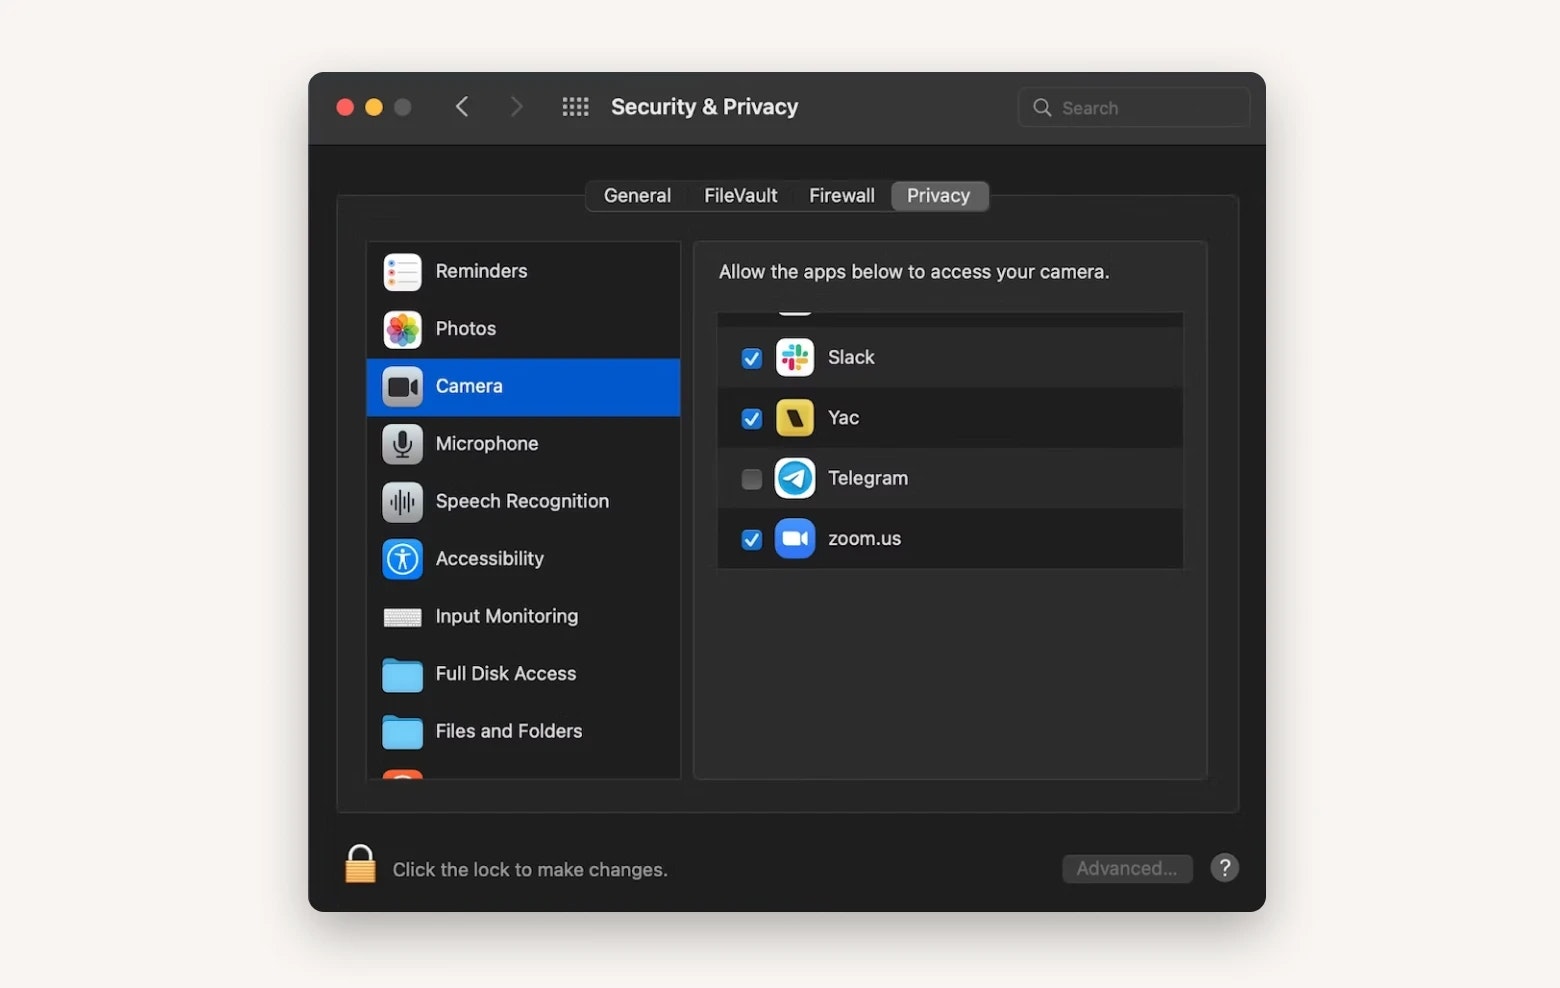The height and width of the screenshot is (988, 1560).
Task: Open help with the question mark button
Action: click(x=1225, y=868)
